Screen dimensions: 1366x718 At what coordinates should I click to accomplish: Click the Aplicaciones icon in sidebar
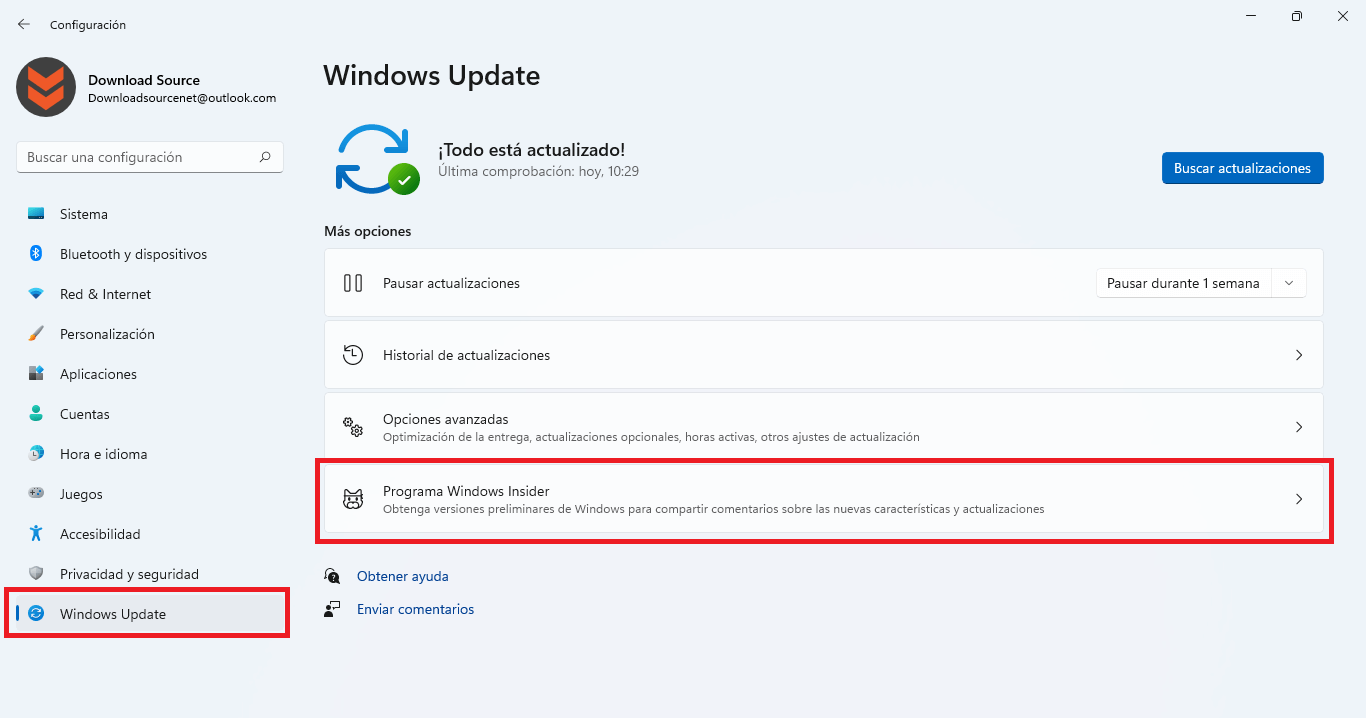coord(36,374)
